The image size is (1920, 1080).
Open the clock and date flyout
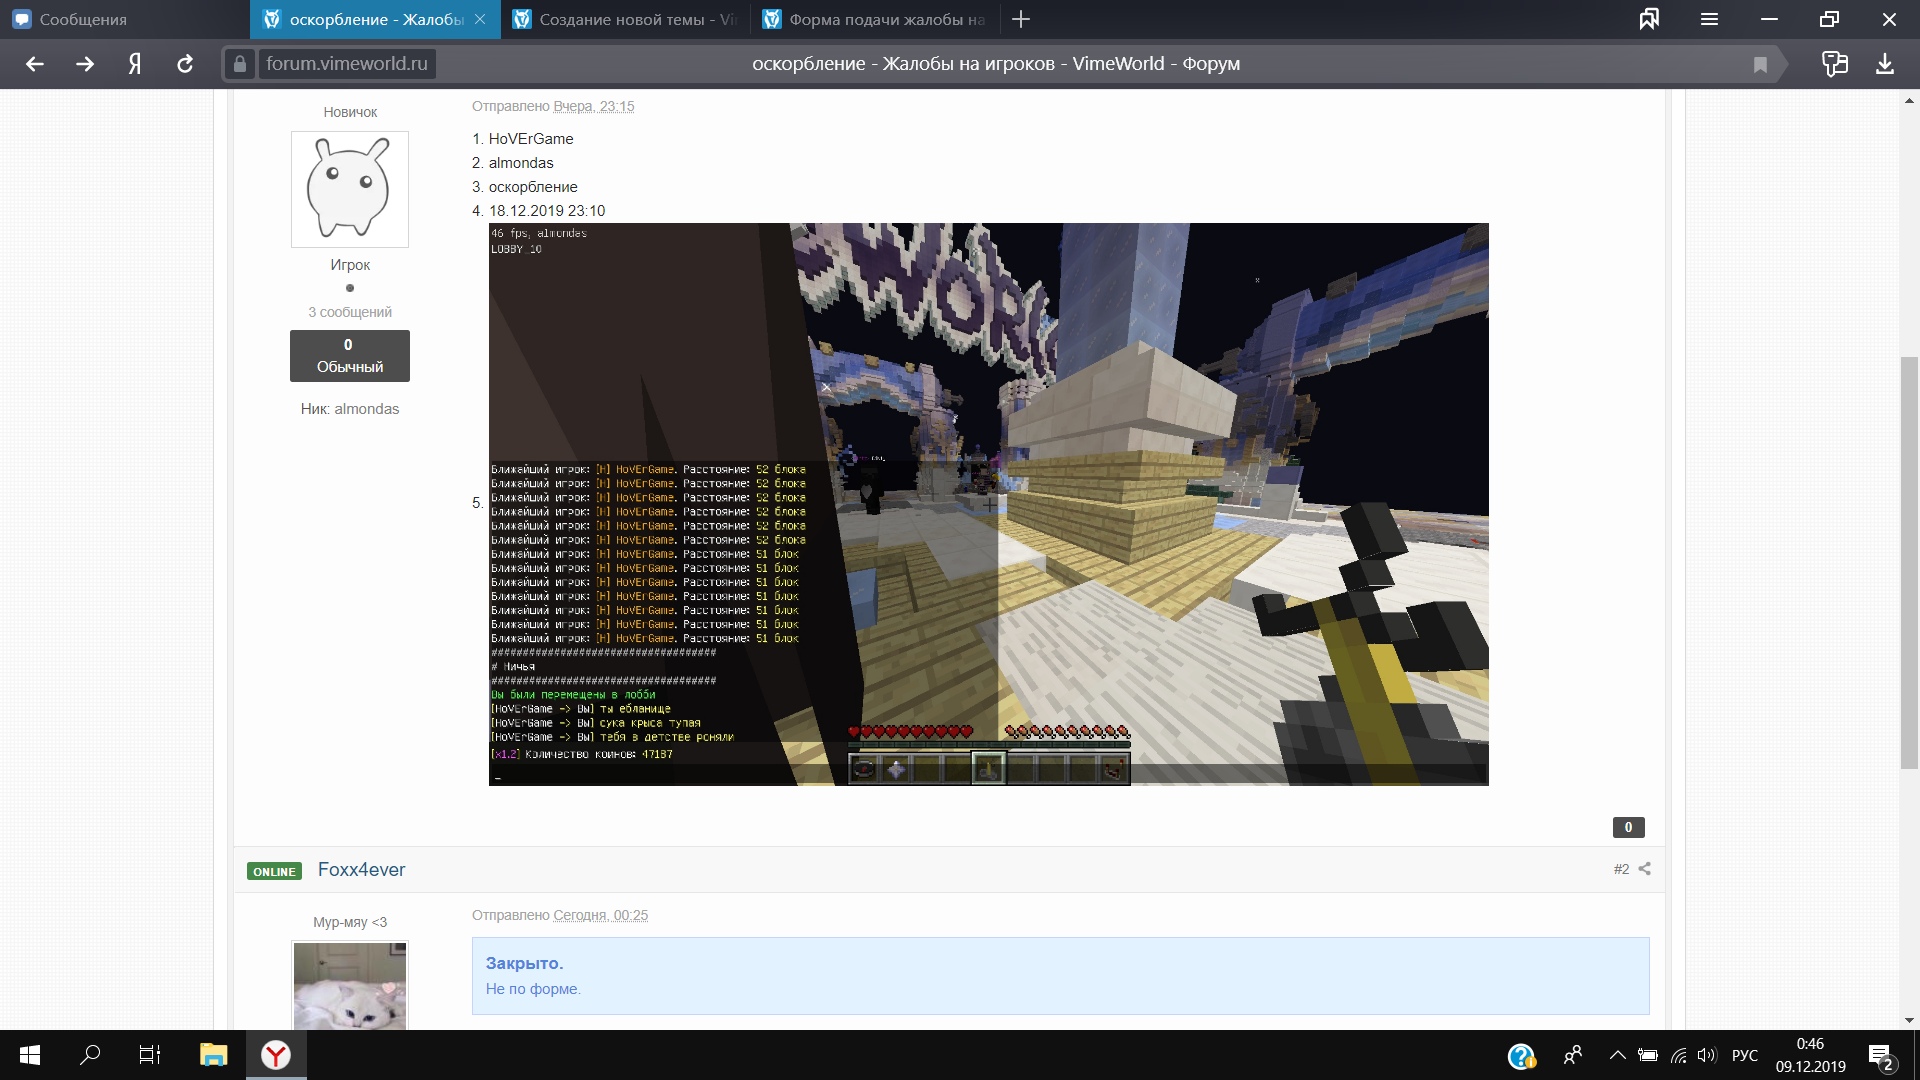1811,1055
